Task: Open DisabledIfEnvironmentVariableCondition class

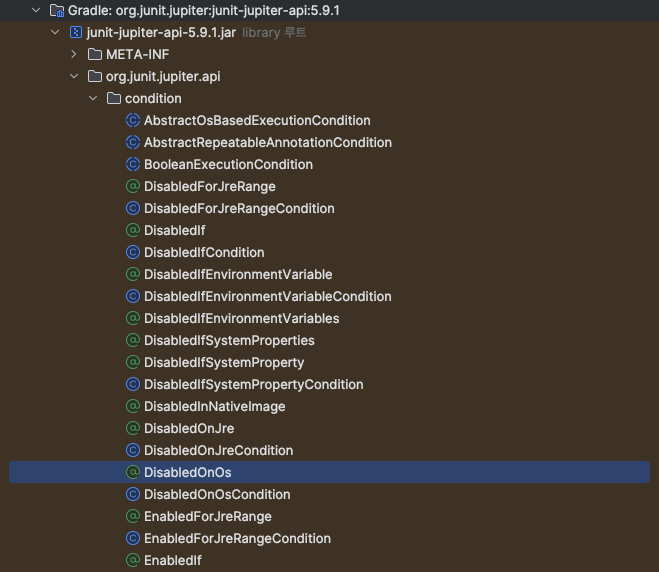Action: coord(268,296)
